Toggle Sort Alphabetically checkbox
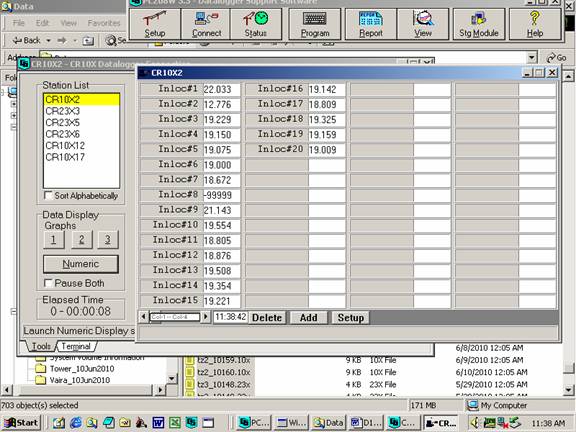 tap(48, 195)
